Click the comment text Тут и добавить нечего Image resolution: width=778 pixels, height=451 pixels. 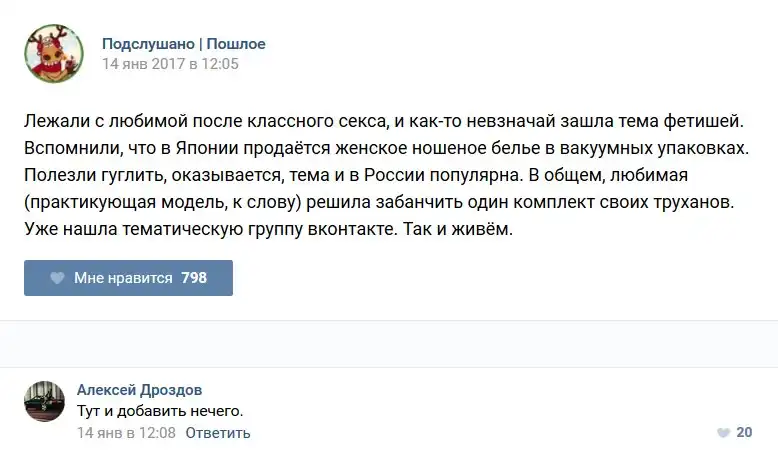(160, 411)
